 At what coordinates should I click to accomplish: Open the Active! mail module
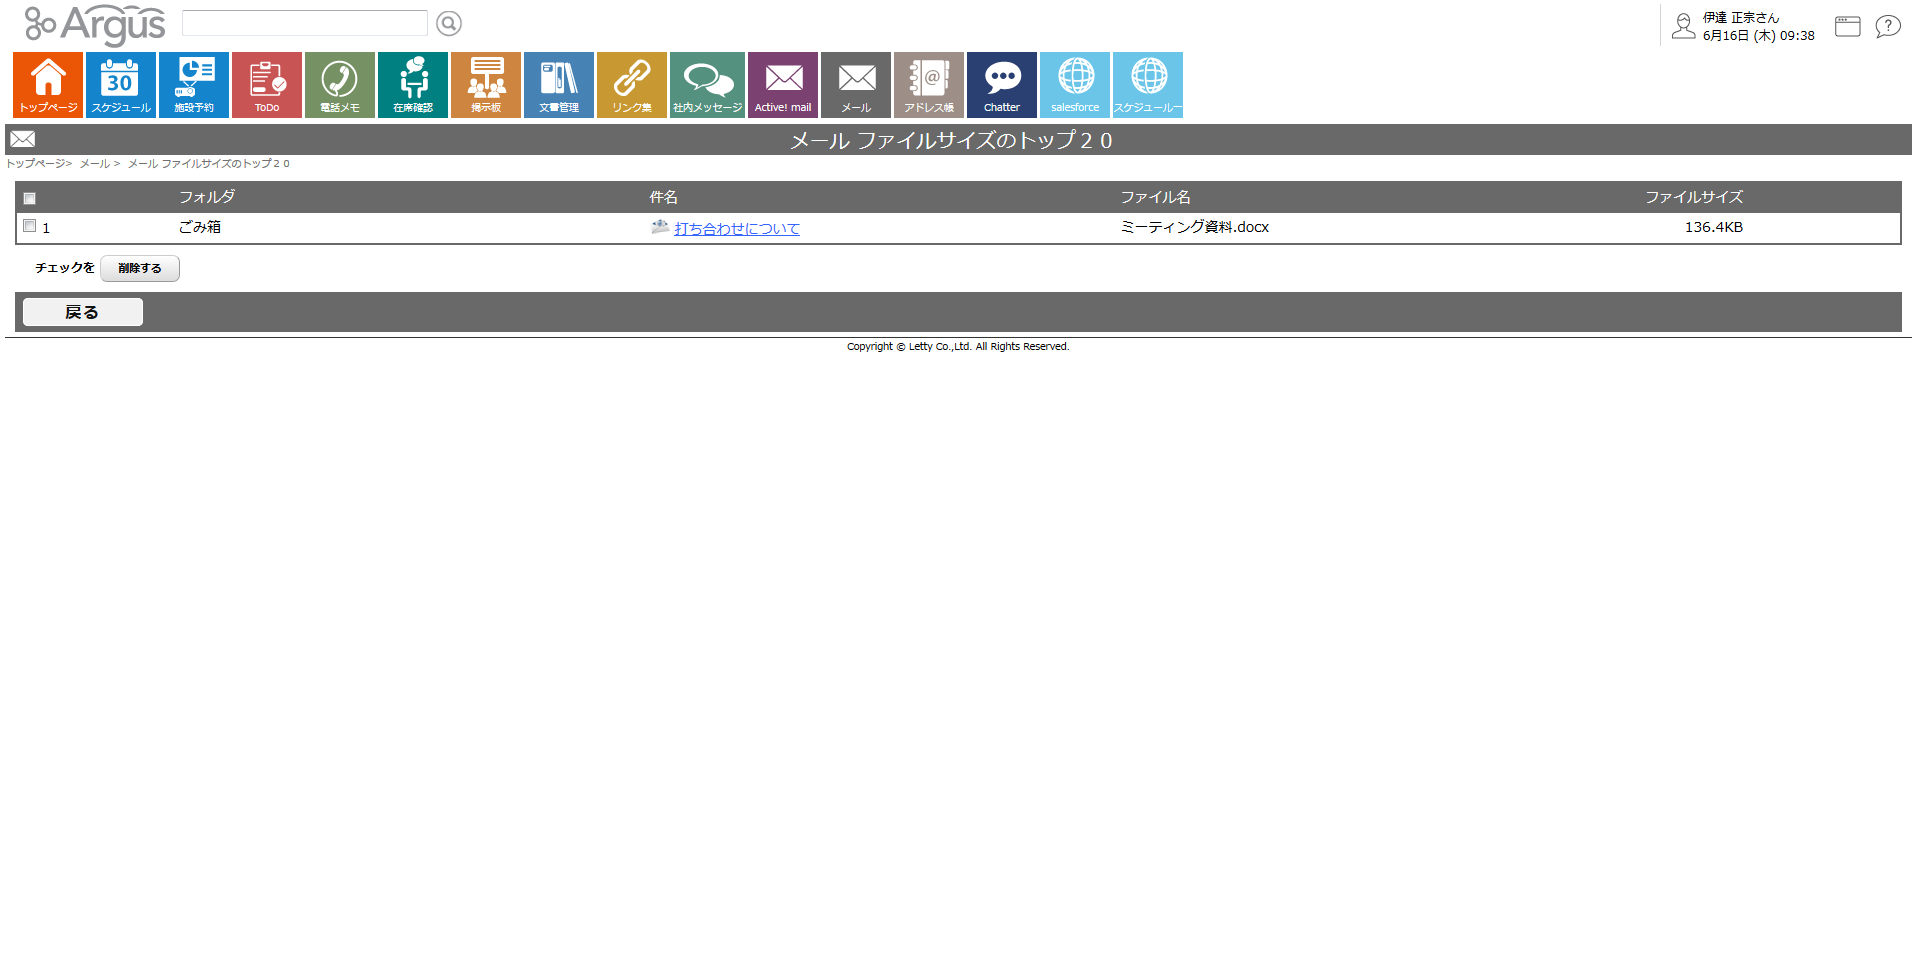[783, 85]
